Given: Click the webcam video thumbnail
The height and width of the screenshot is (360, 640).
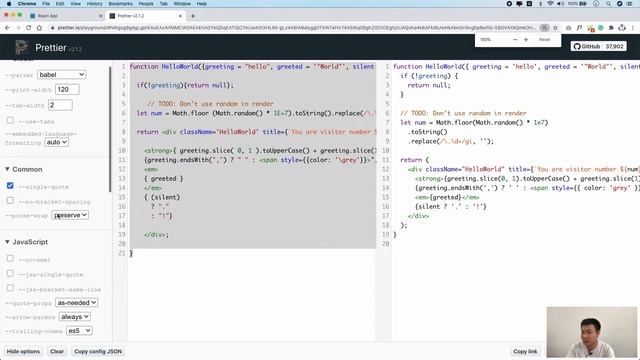Looking at the screenshot, I should [x=592, y=332].
